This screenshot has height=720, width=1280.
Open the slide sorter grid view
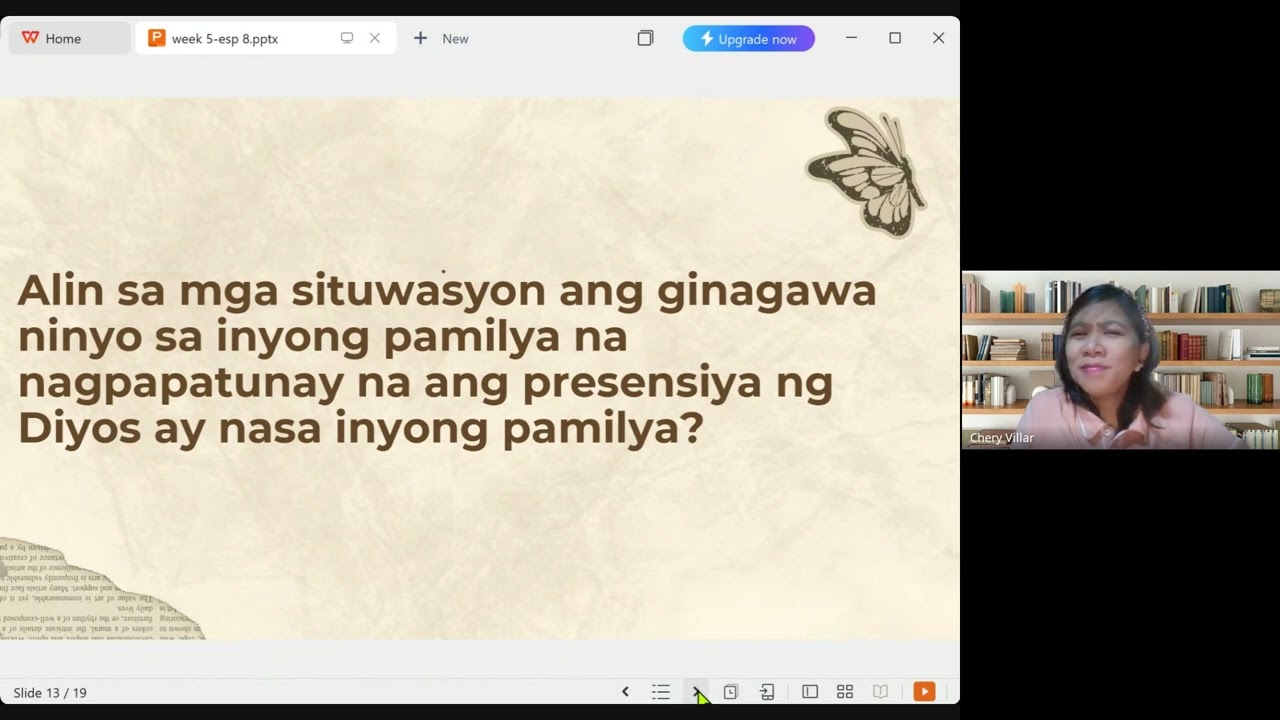tap(845, 692)
